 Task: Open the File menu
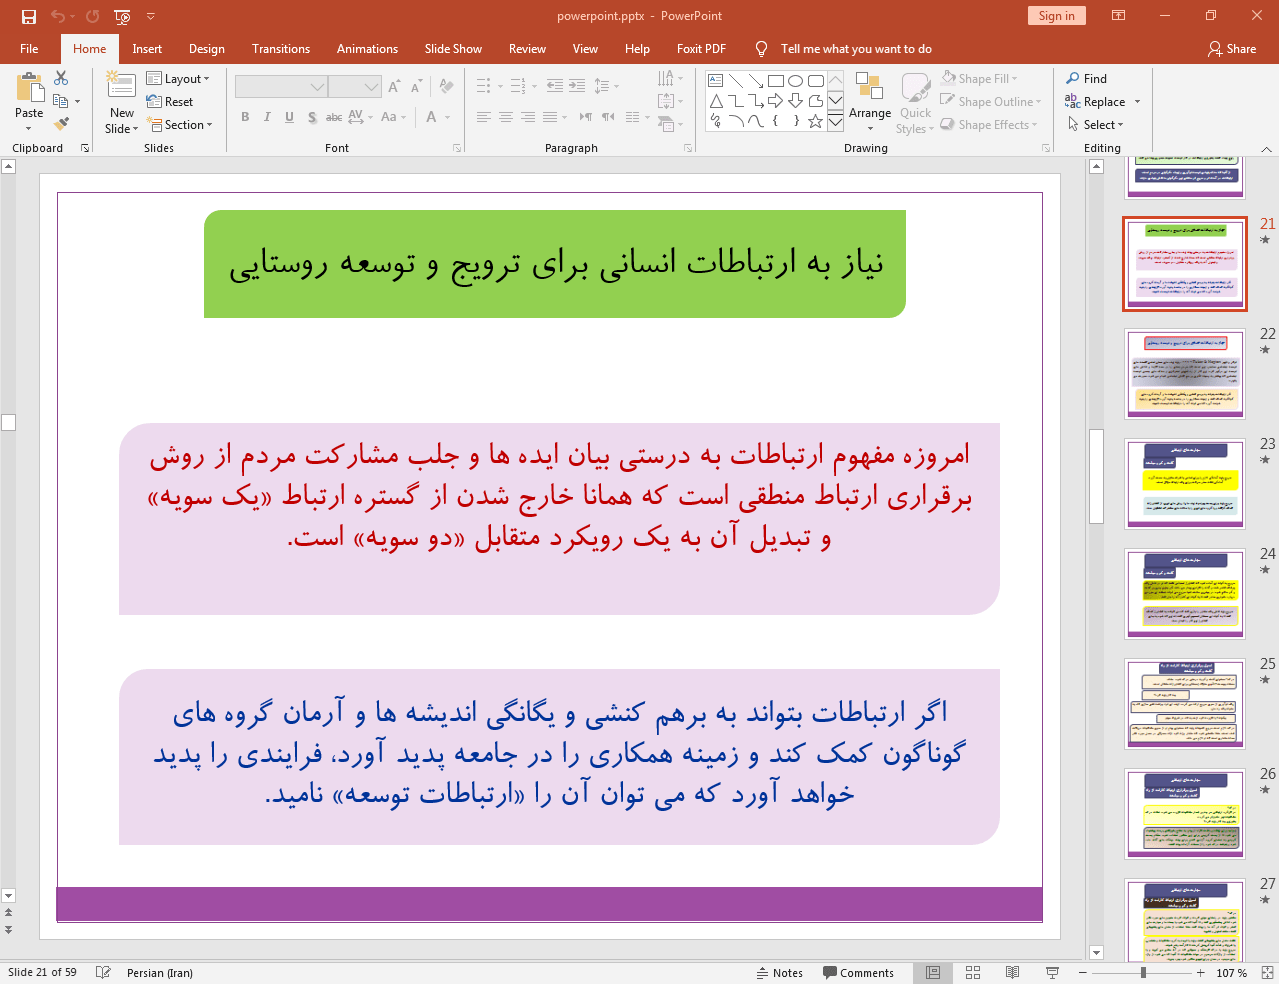(29, 48)
